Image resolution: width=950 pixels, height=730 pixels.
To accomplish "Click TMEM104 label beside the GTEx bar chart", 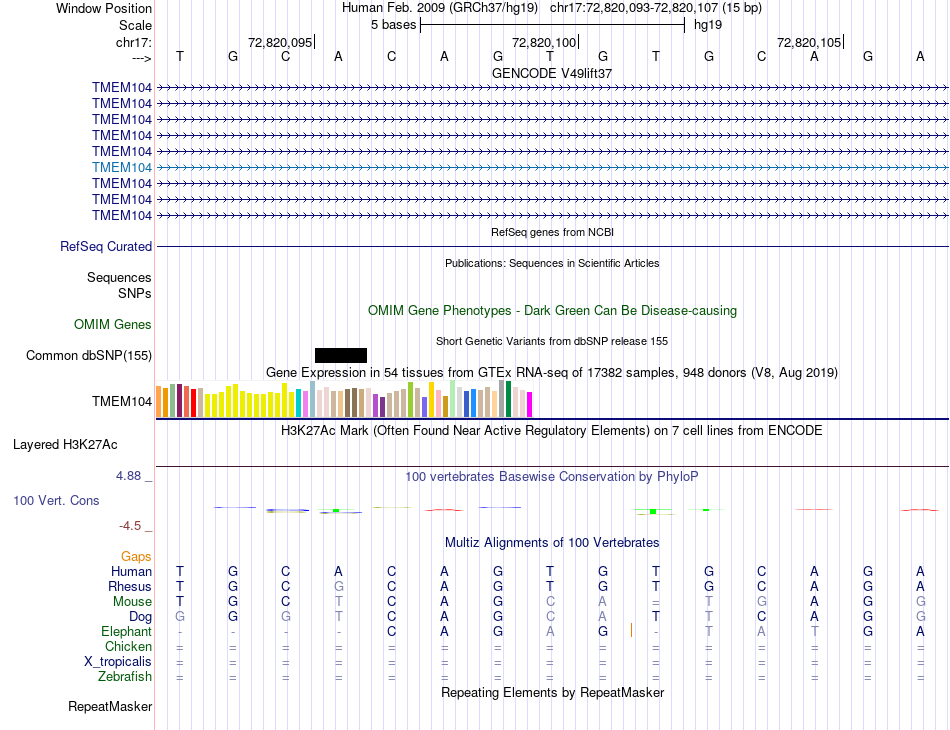I will 122,401.
